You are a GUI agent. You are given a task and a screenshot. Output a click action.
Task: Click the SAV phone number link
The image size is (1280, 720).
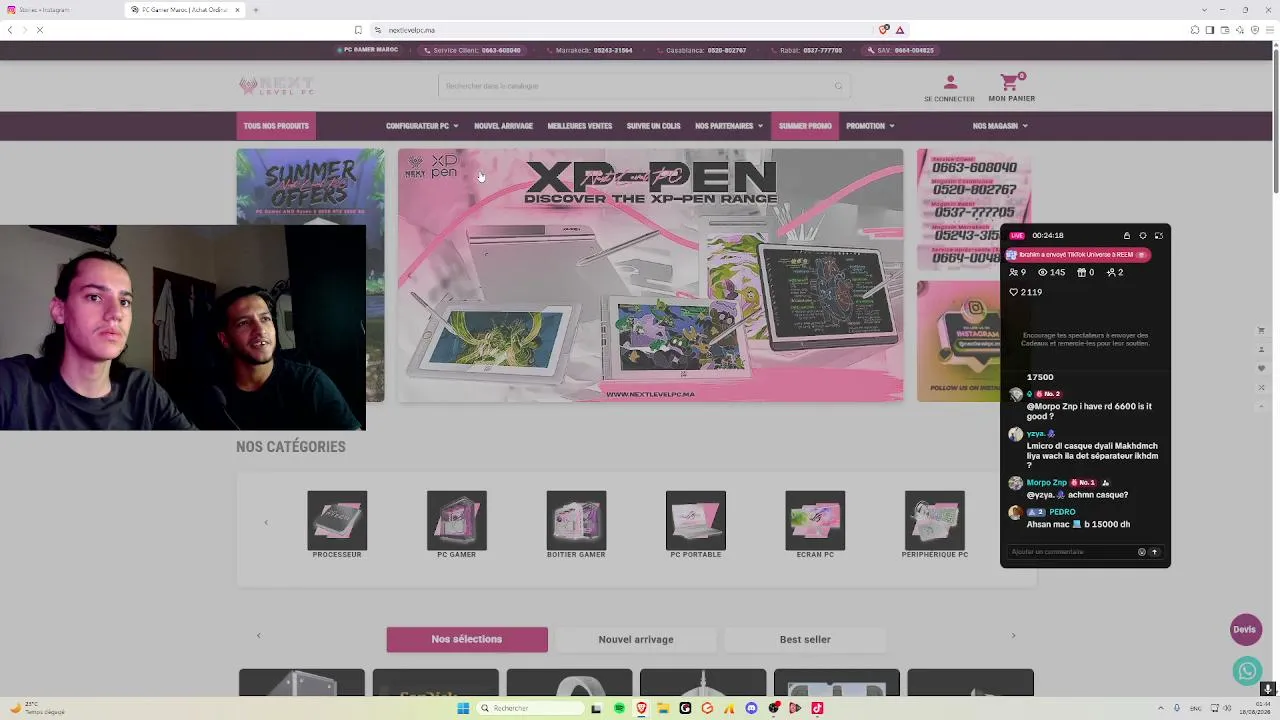tap(901, 50)
